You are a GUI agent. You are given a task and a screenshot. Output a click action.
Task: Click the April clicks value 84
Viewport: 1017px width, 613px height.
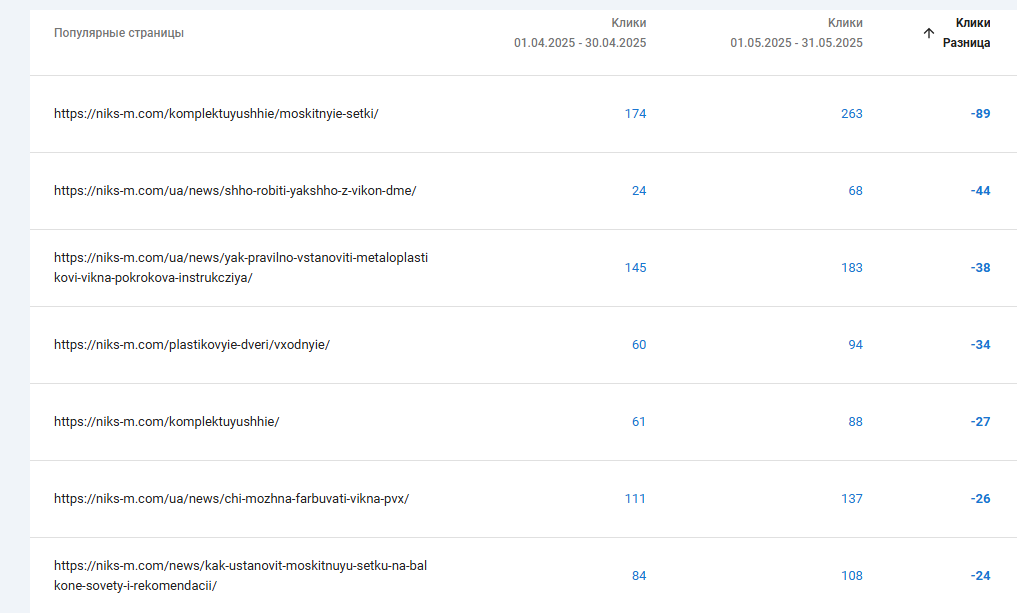[639, 575]
